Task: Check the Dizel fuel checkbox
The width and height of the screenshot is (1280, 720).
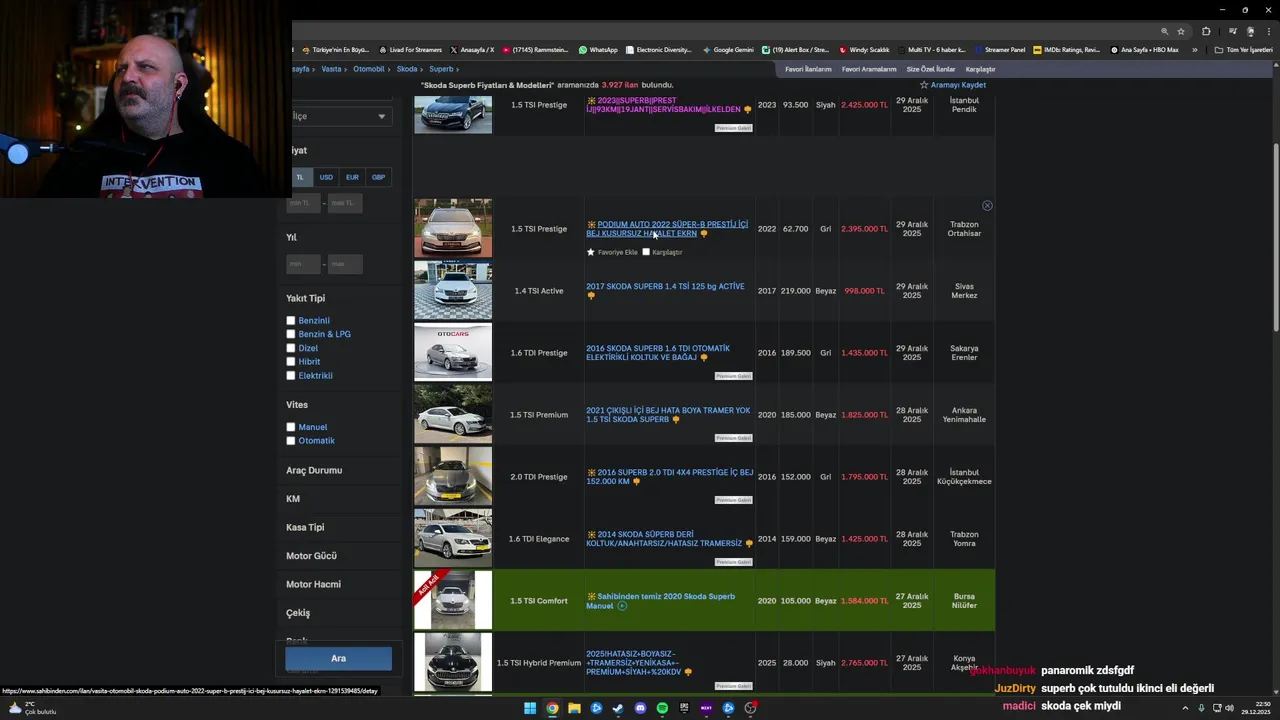Action: (291, 348)
